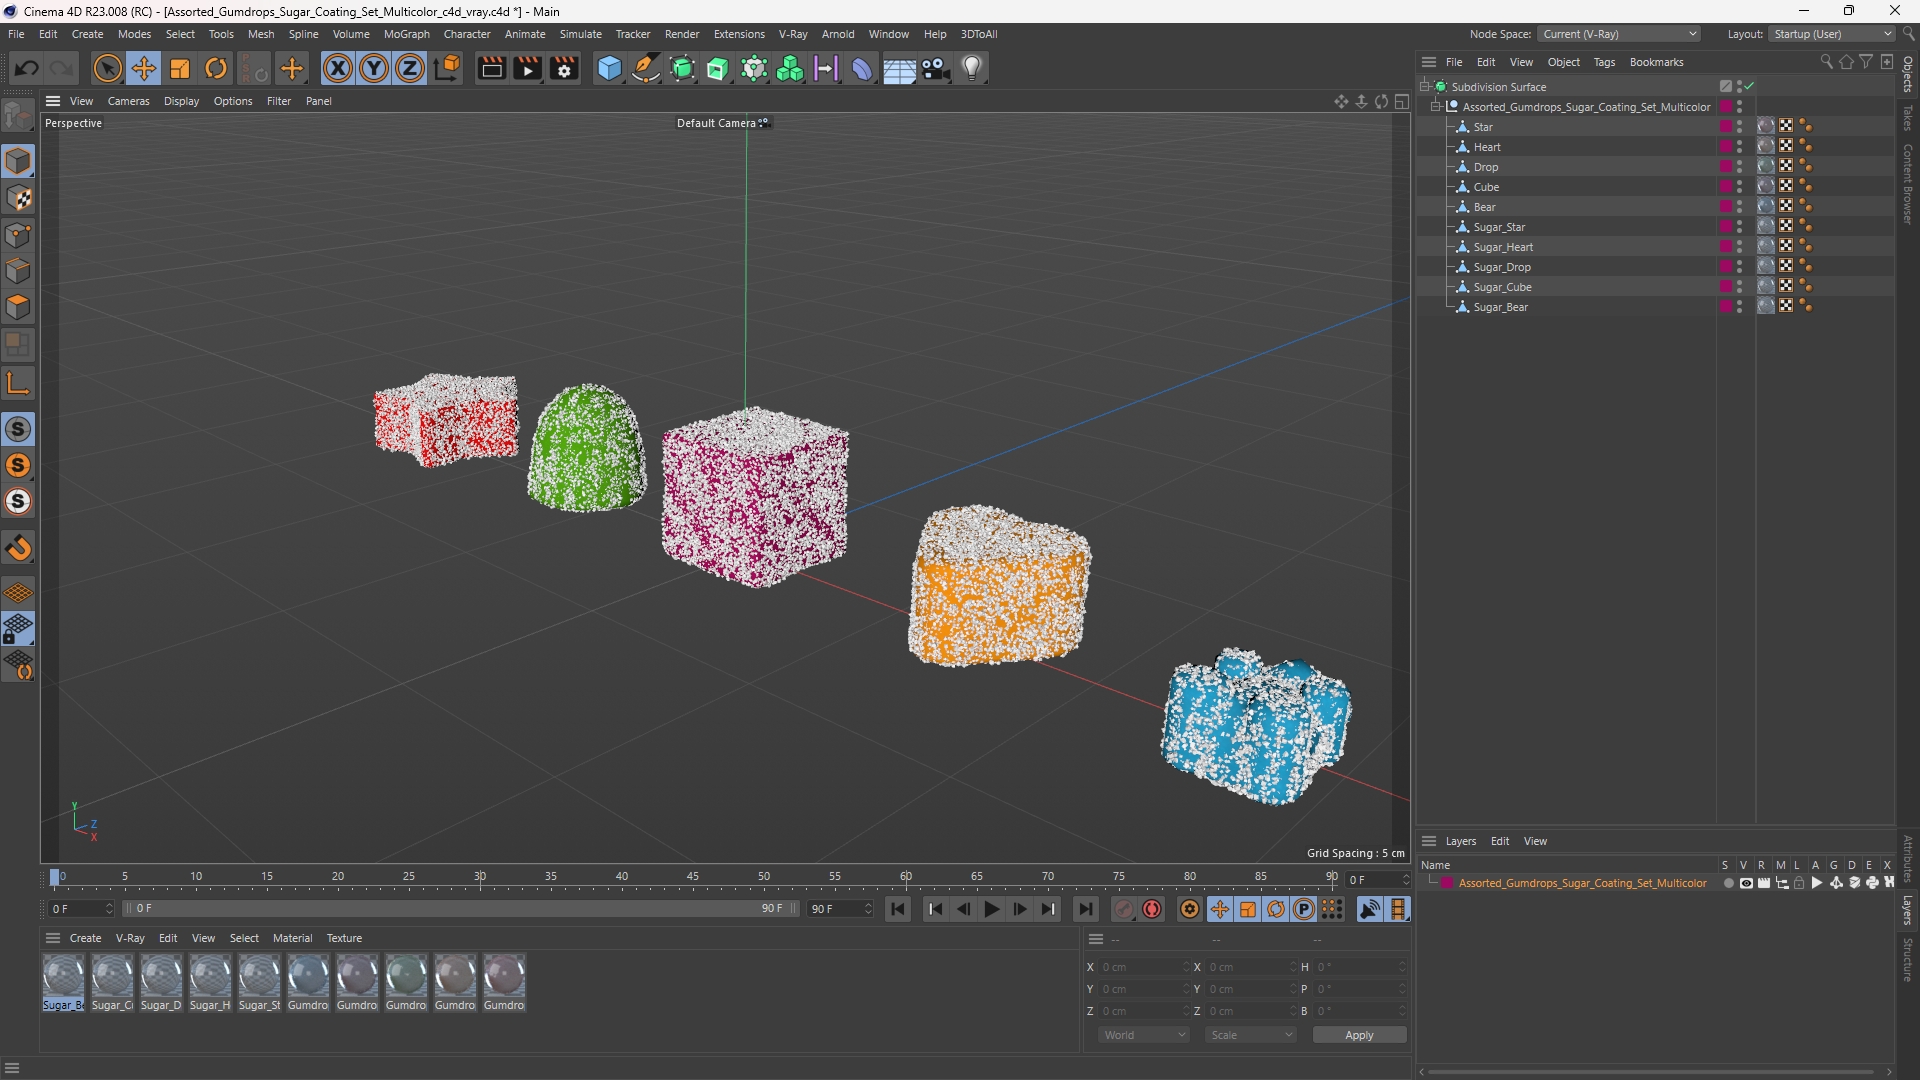This screenshot has width=1920, height=1080.
Task: Add a Cube primitive object
Action: pos(609,68)
